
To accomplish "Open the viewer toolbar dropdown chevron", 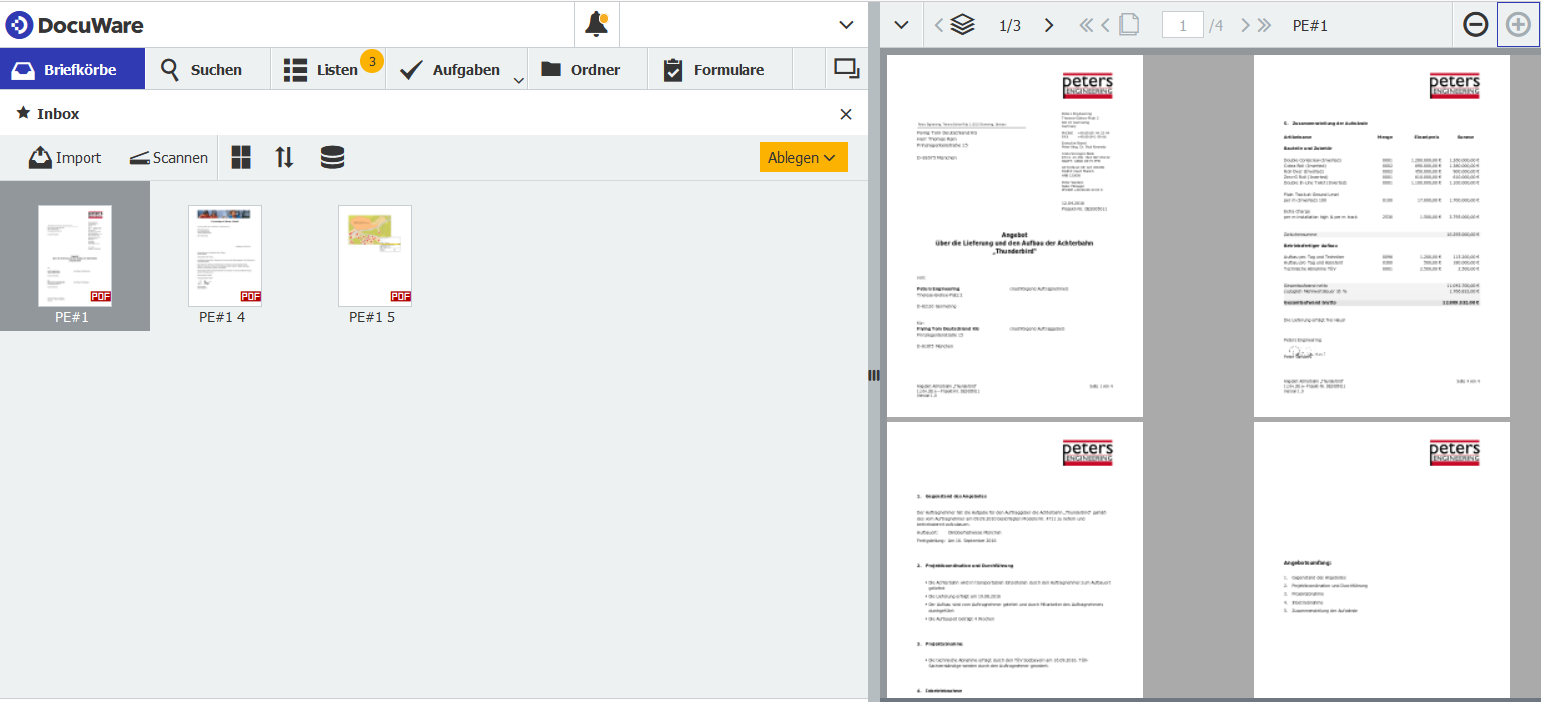I will coord(901,25).
